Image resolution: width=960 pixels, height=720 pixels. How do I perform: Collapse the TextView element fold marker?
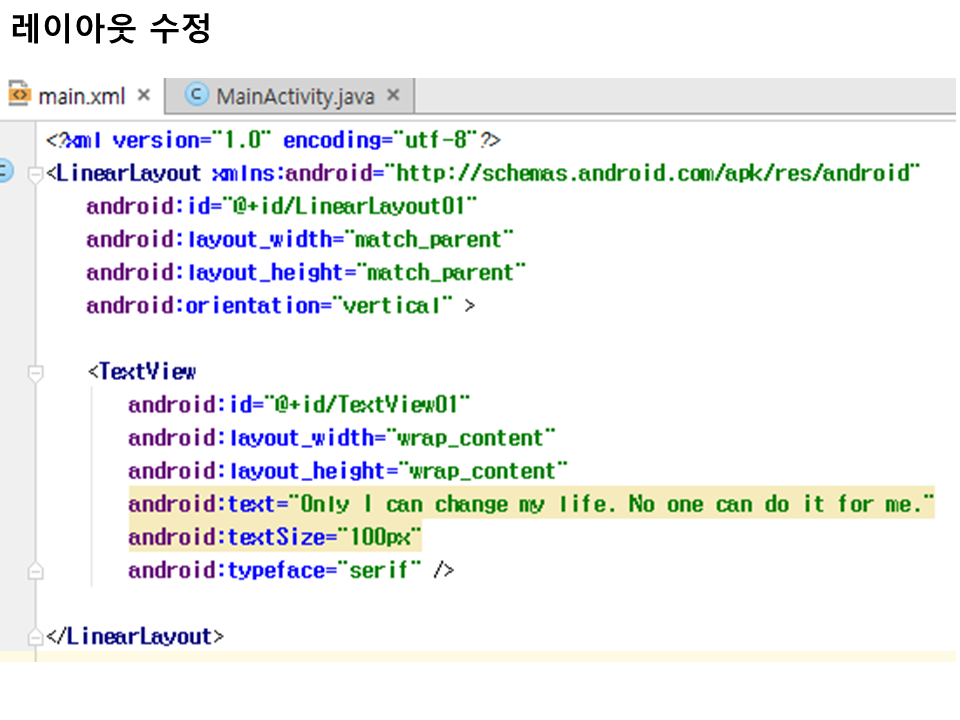pyautogui.click(x=36, y=372)
